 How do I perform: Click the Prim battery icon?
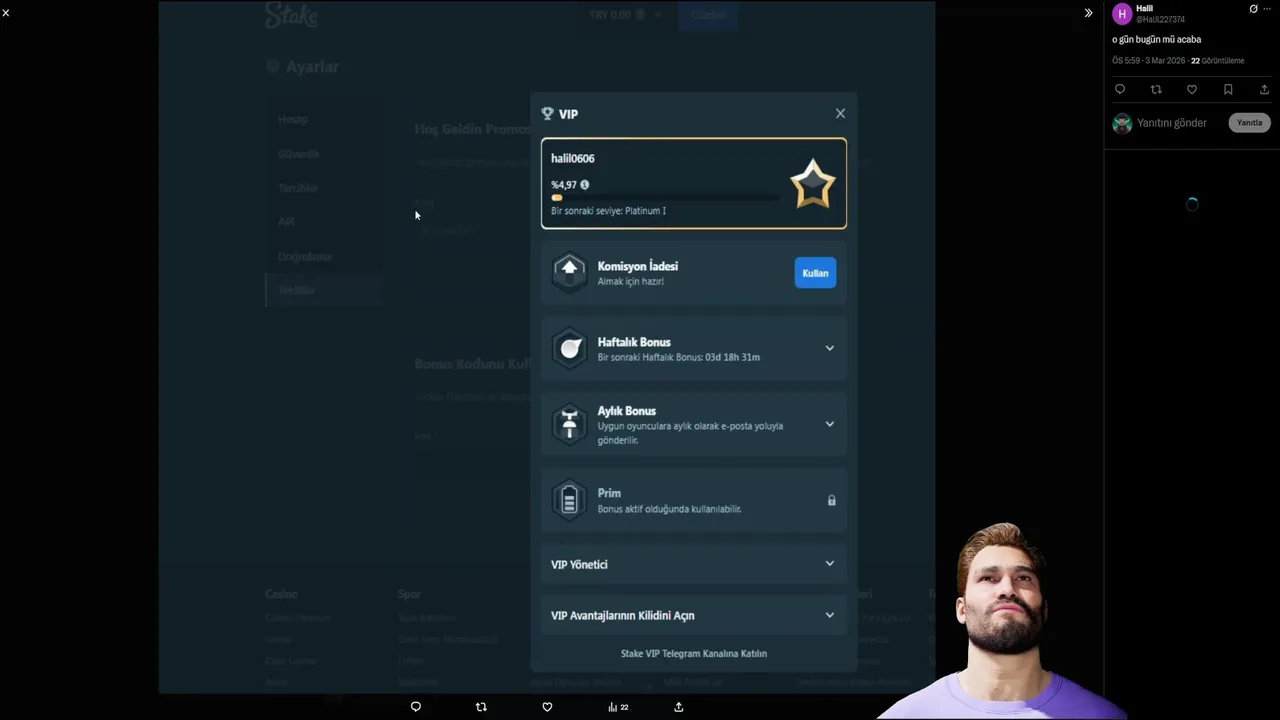(x=569, y=500)
